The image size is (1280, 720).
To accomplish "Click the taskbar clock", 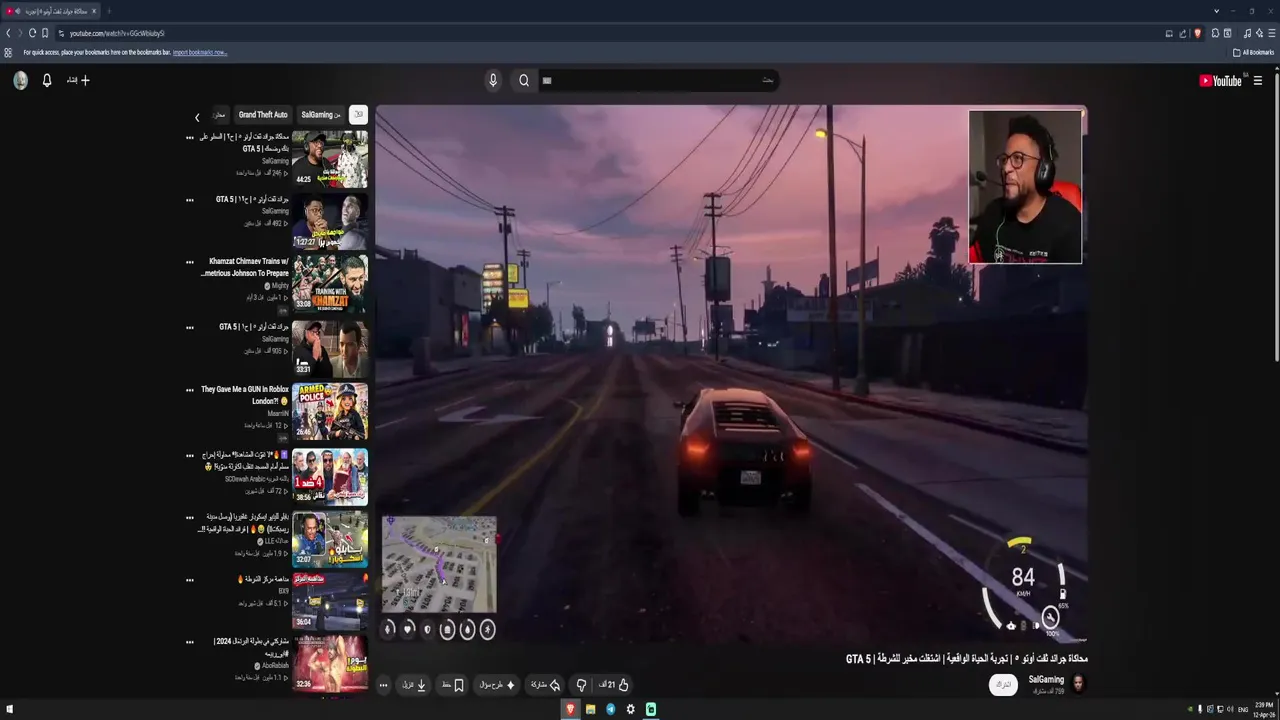I will pyautogui.click(x=1263, y=709).
